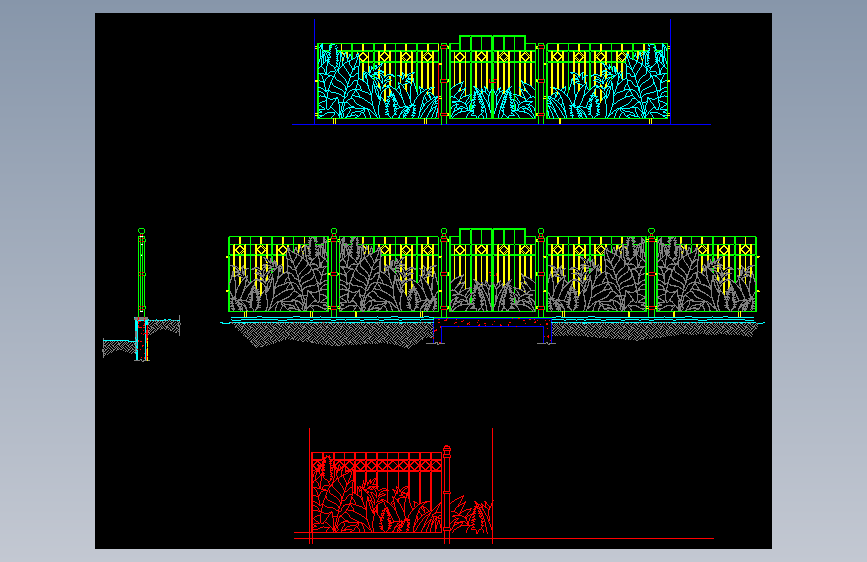The image size is (867, 562).
Task: Click the middle gate panel with gray foliage
Action: click(x=493, y=270)
